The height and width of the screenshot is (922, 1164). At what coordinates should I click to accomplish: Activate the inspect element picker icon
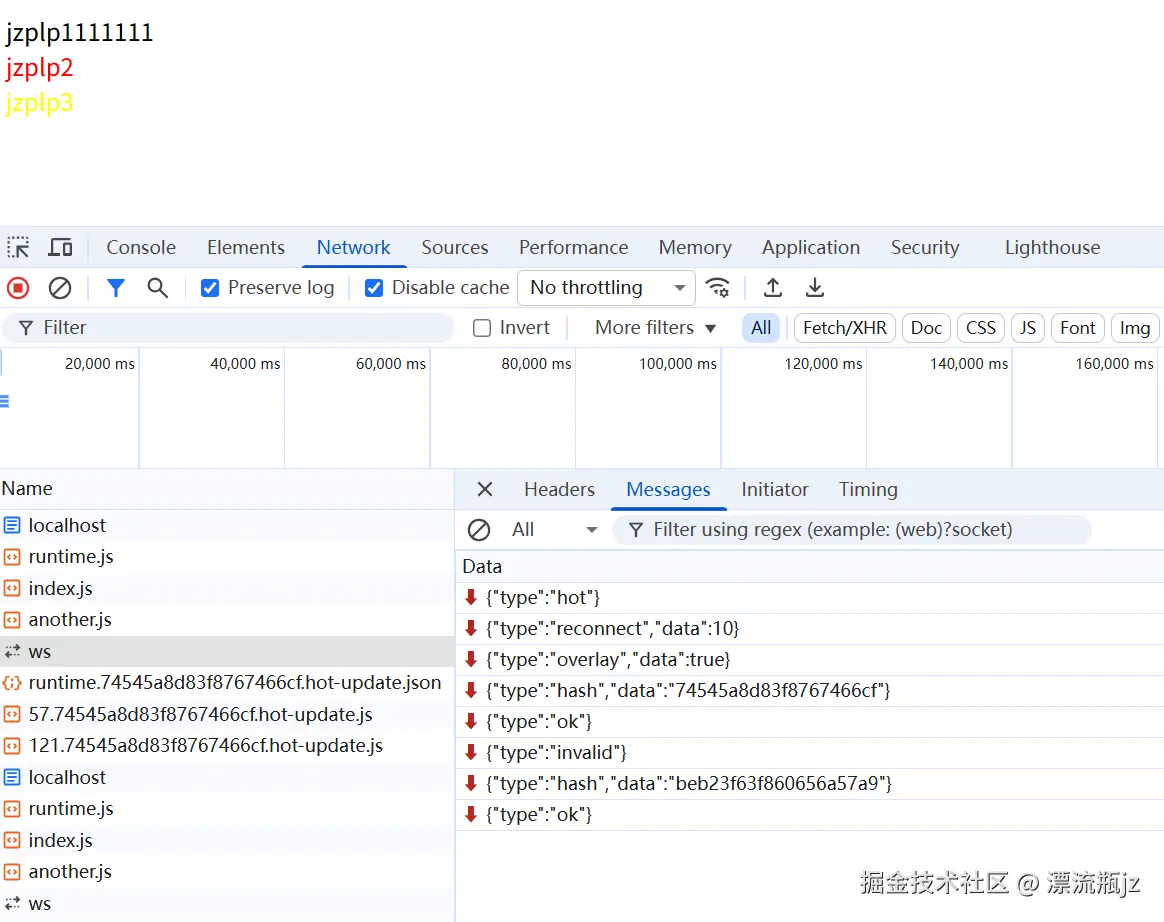pyautogui.click(x=19, y=247)
